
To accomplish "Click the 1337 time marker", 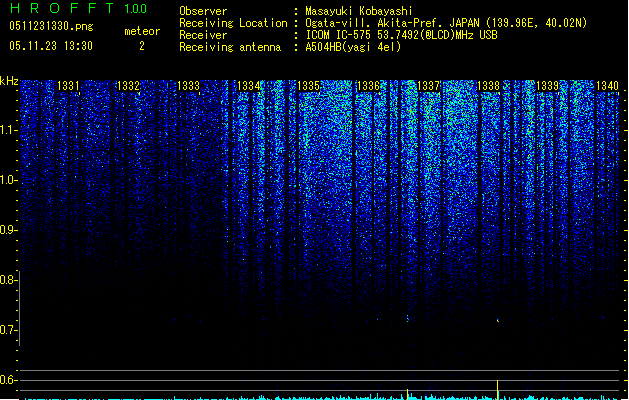I will [428, 85].
